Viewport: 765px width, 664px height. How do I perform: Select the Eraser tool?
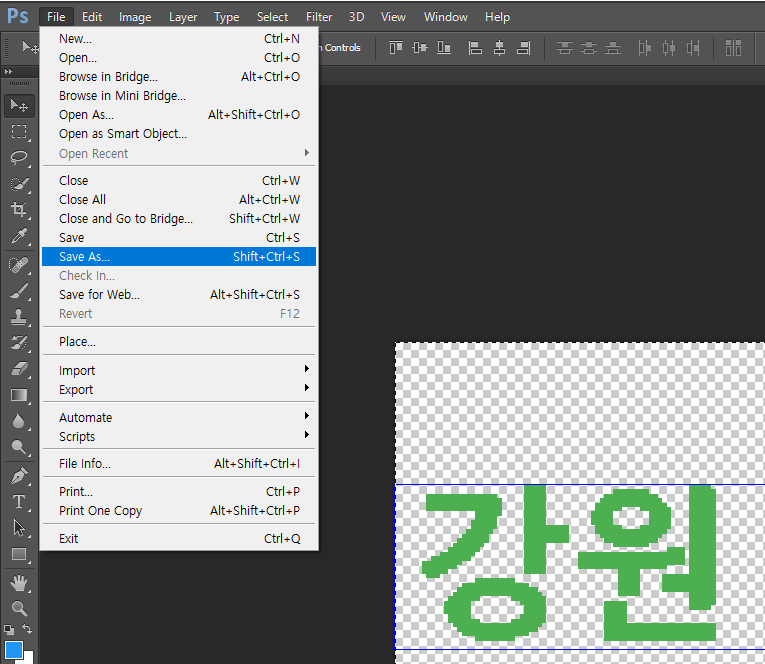coord(19,369)
